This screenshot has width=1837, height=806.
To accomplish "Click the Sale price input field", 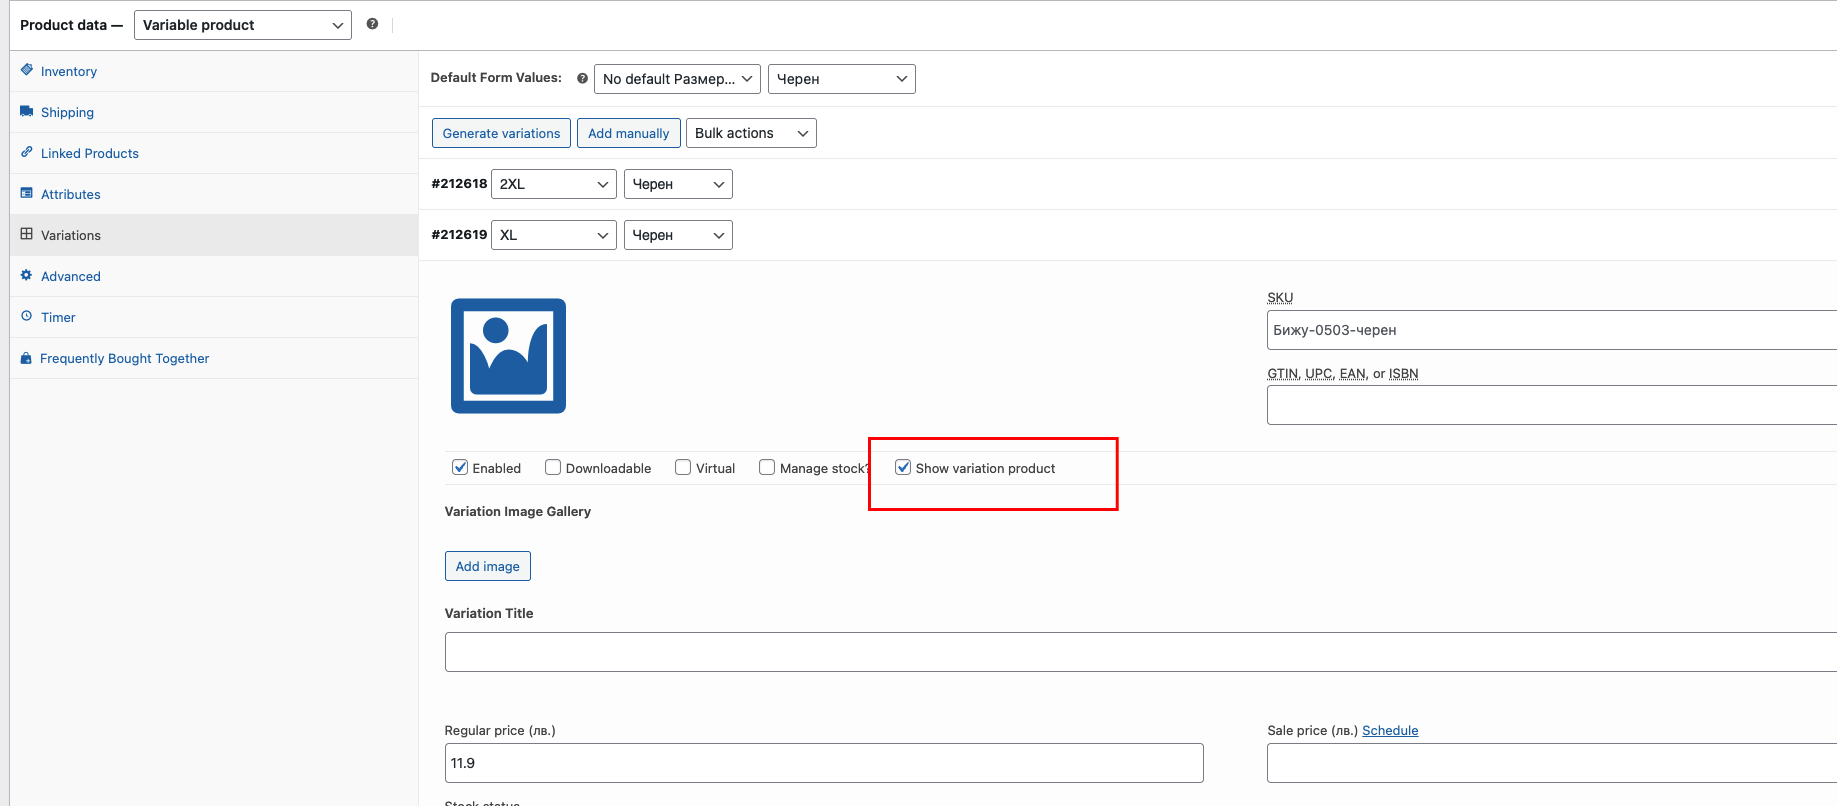I will point(1552,763).
